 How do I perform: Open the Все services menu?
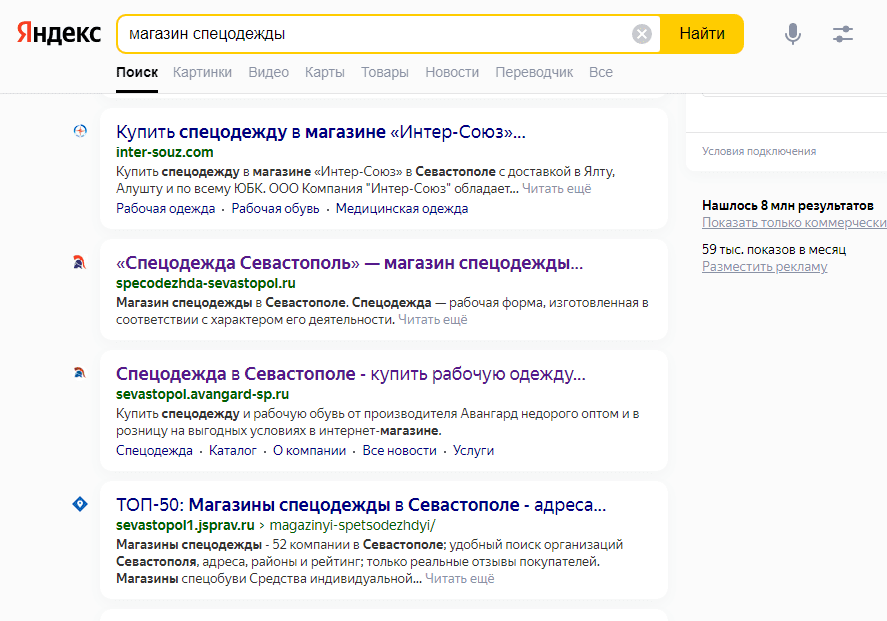pyautogui.click(x=601, y=72)
